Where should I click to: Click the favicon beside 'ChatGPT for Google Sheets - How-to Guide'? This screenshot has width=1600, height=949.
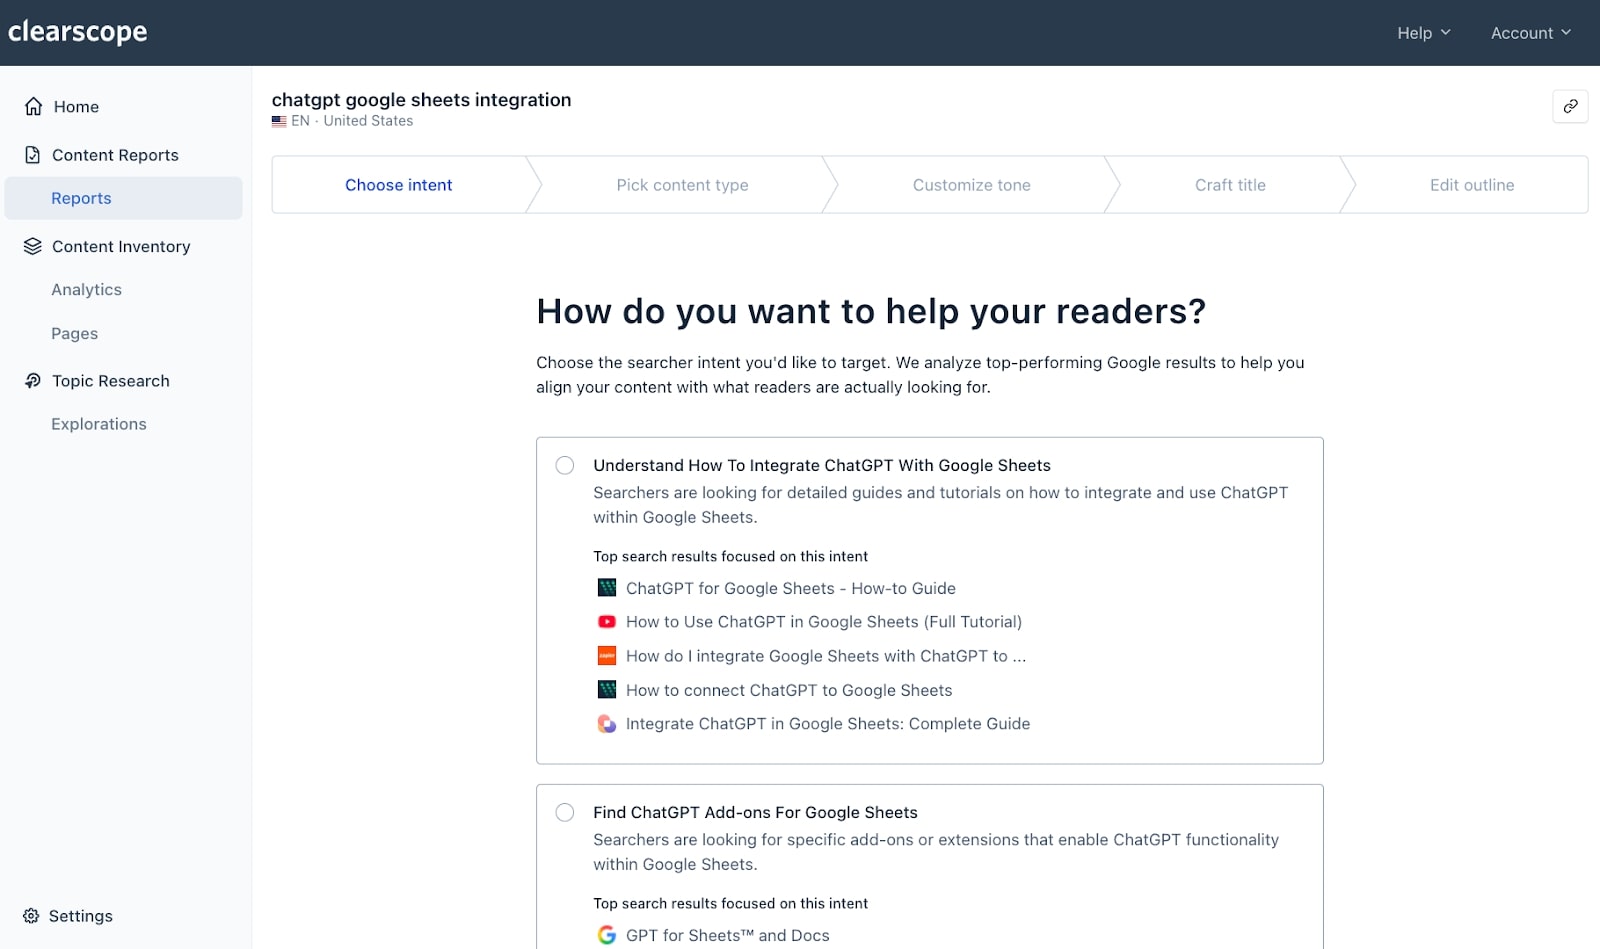click(607, 588)
